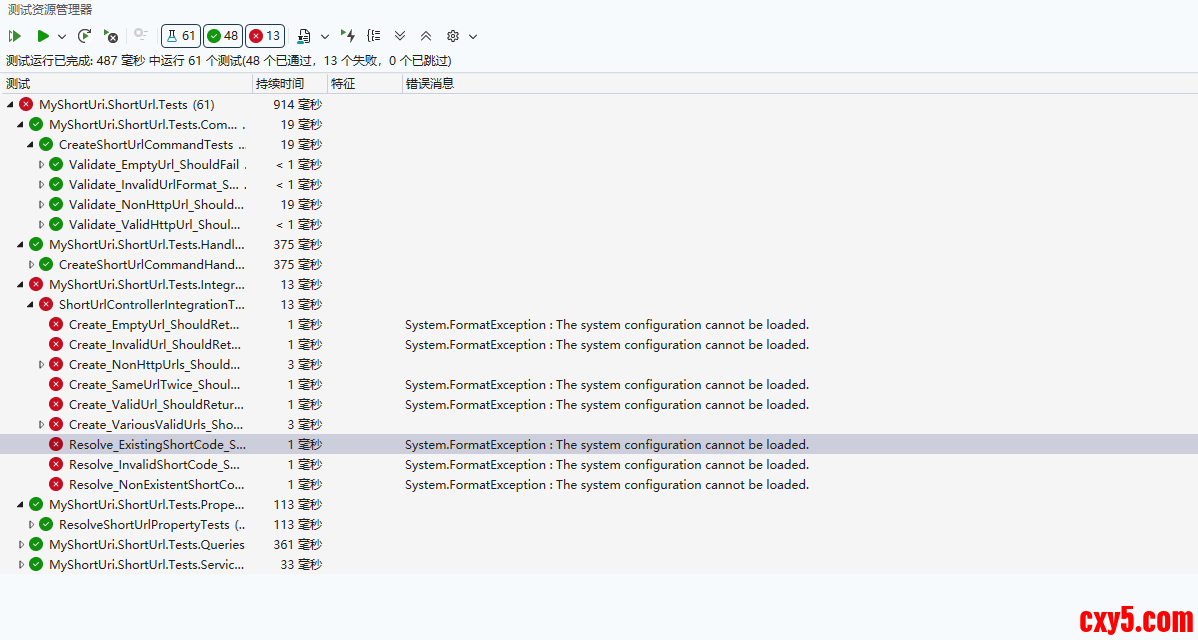Click the Collapse All double-chevron-up icon
The width and height of the screenshot is (1198, 640).
point(426,36)
